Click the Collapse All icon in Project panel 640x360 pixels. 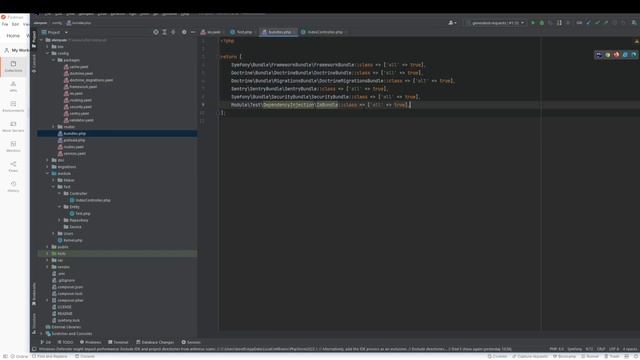tap(173, 32)
